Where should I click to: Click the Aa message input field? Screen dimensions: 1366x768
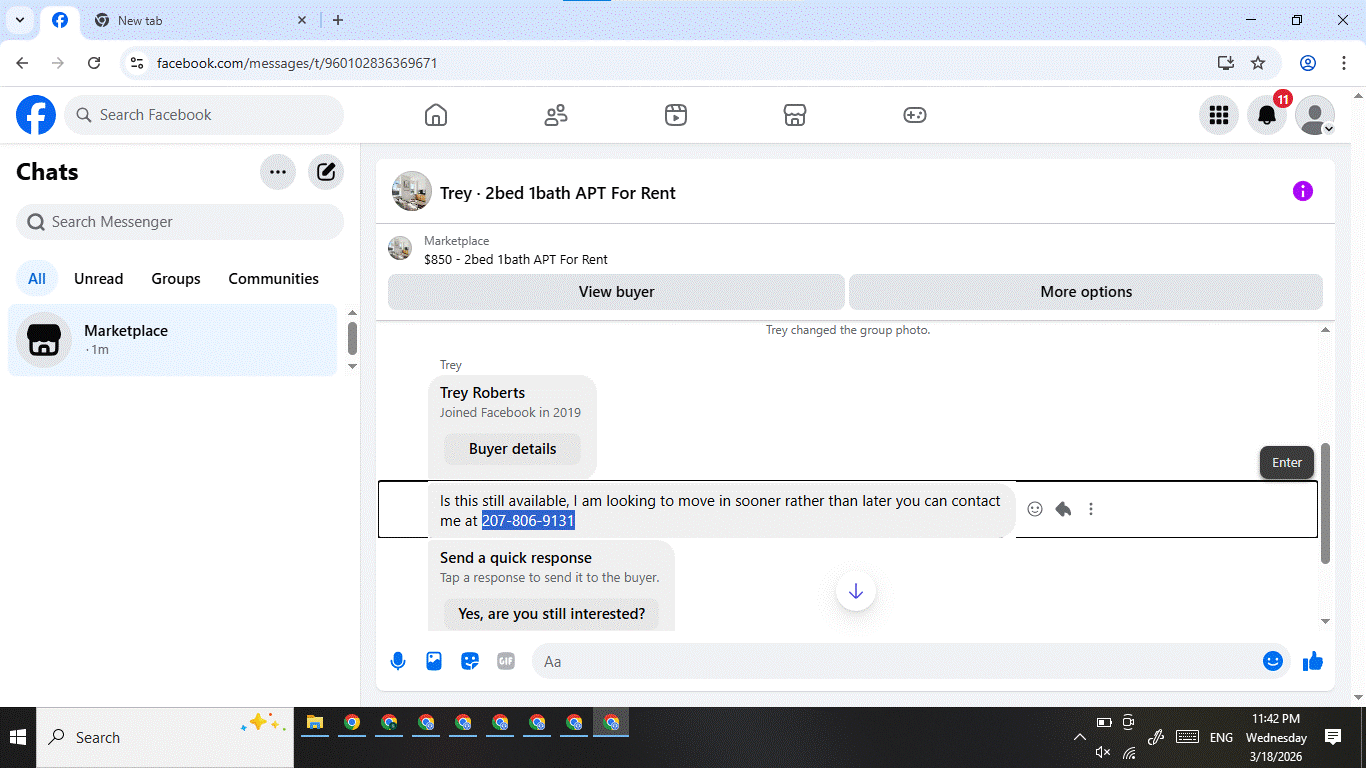tap(895, 661)
